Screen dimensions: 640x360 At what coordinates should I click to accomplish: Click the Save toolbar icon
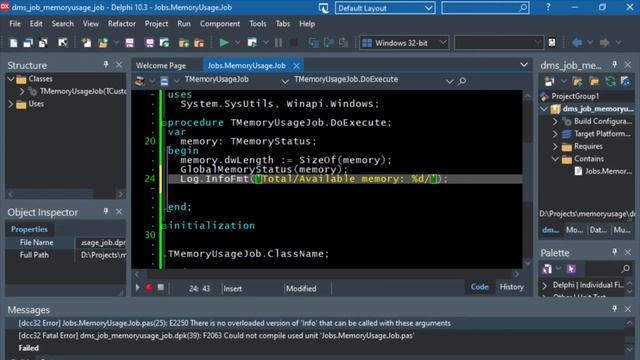click(x=129, y=43)
